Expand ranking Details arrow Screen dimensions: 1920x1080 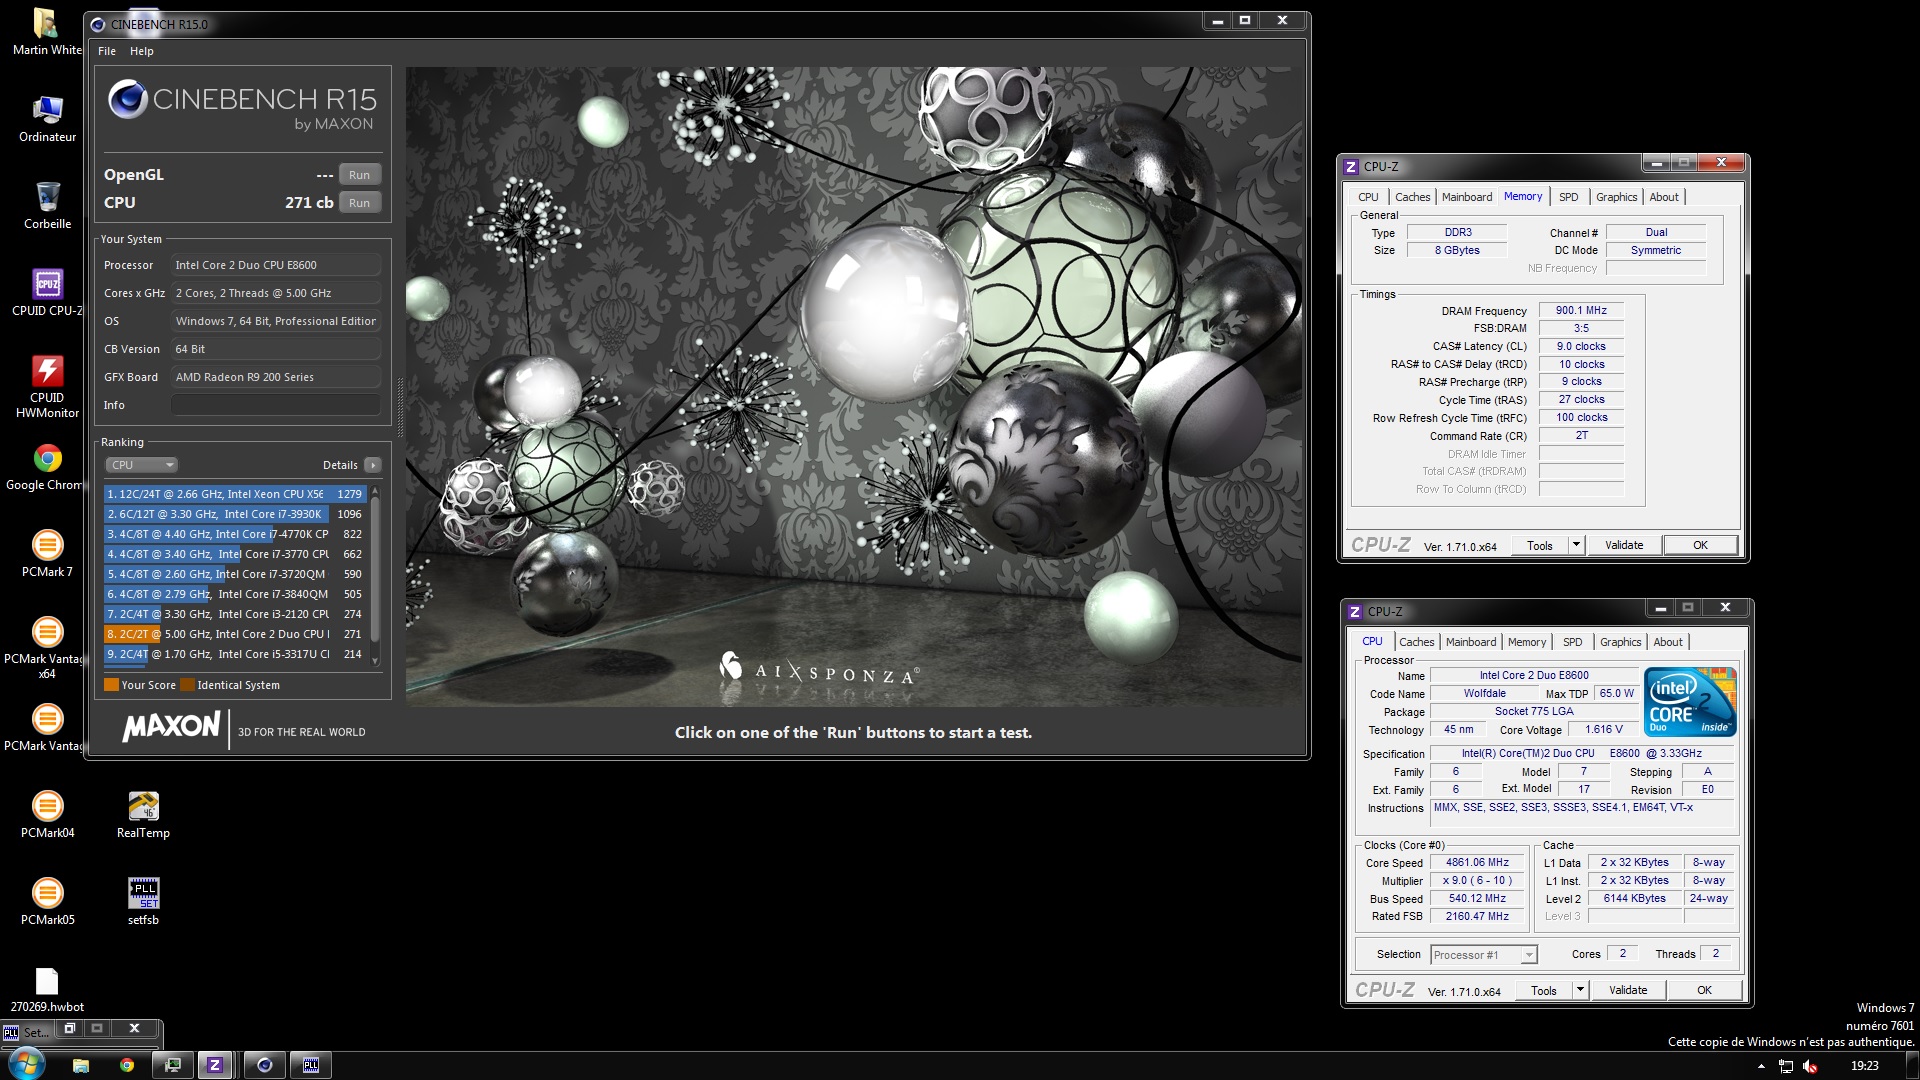tap(373, 465)
